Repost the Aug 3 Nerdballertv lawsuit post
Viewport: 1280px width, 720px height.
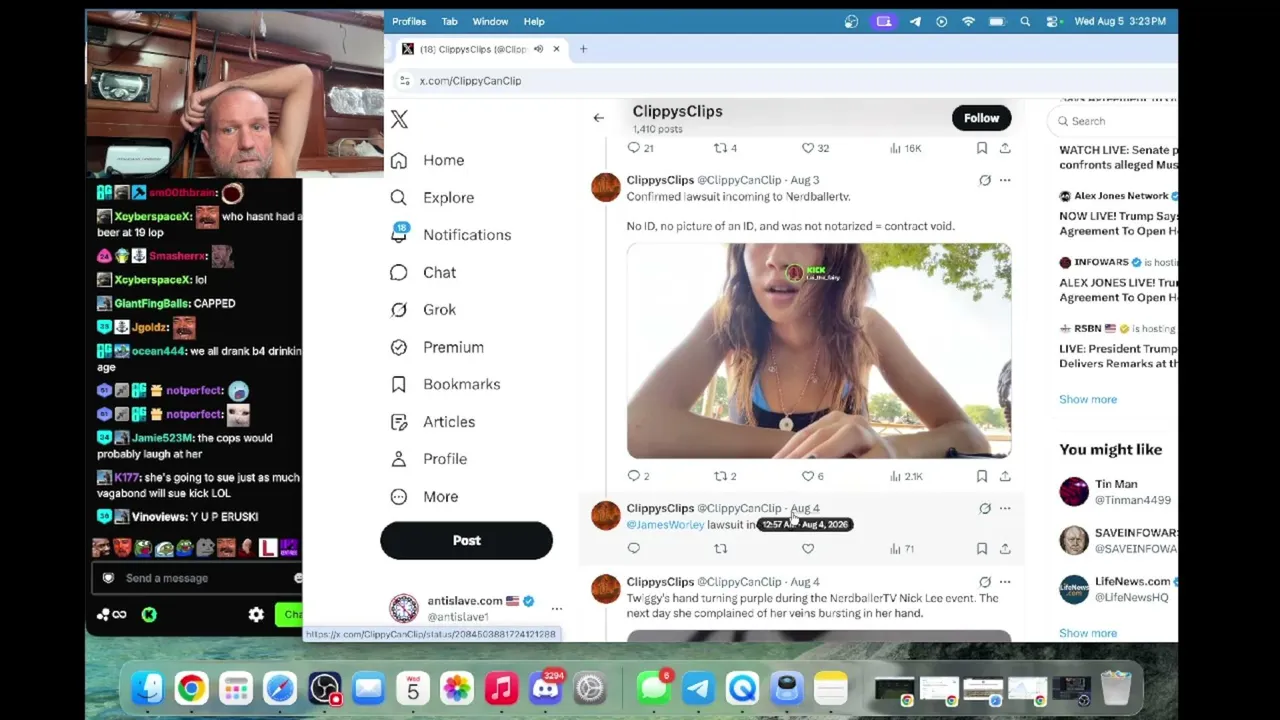click(720, 476)
